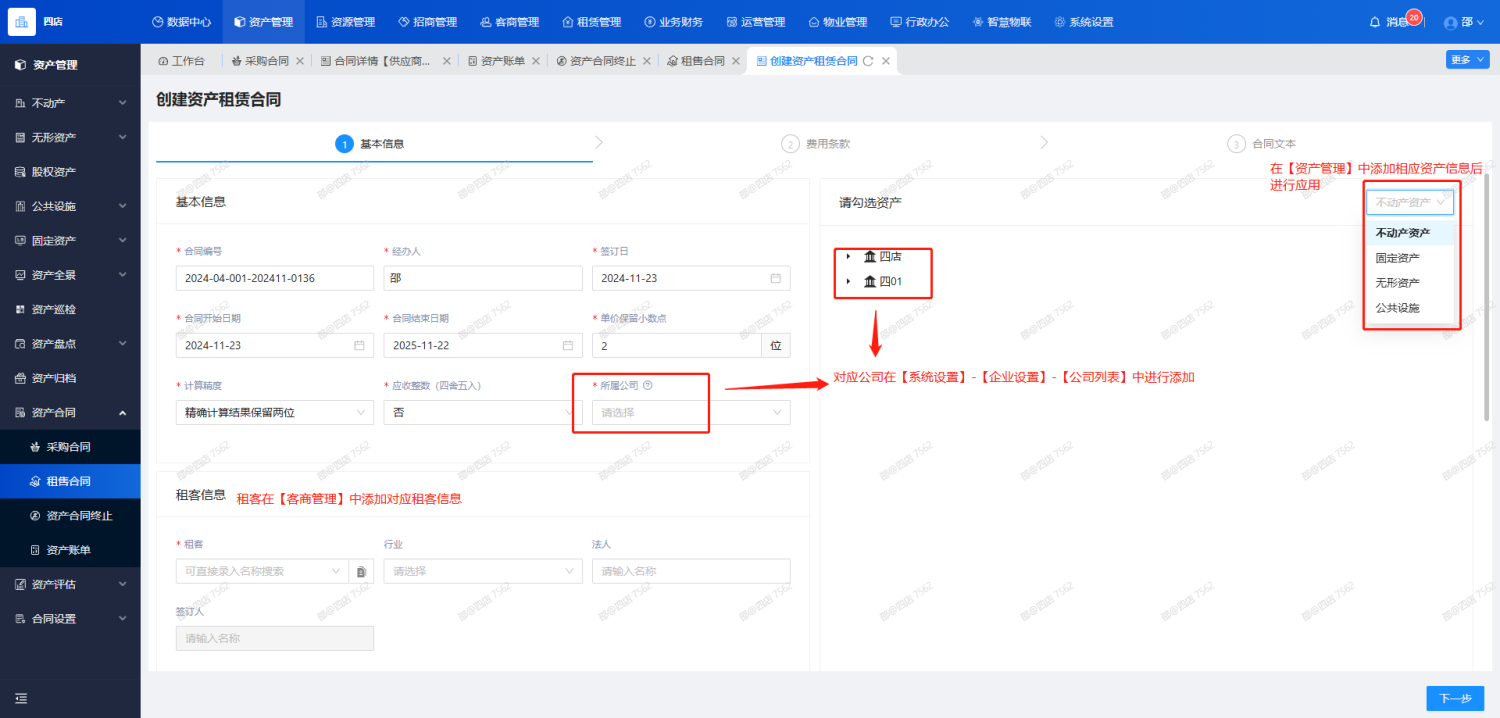Switch to the 合同详情 tab
The width and height of the screenshot is (1500, 718).
(x=376, y=61)
